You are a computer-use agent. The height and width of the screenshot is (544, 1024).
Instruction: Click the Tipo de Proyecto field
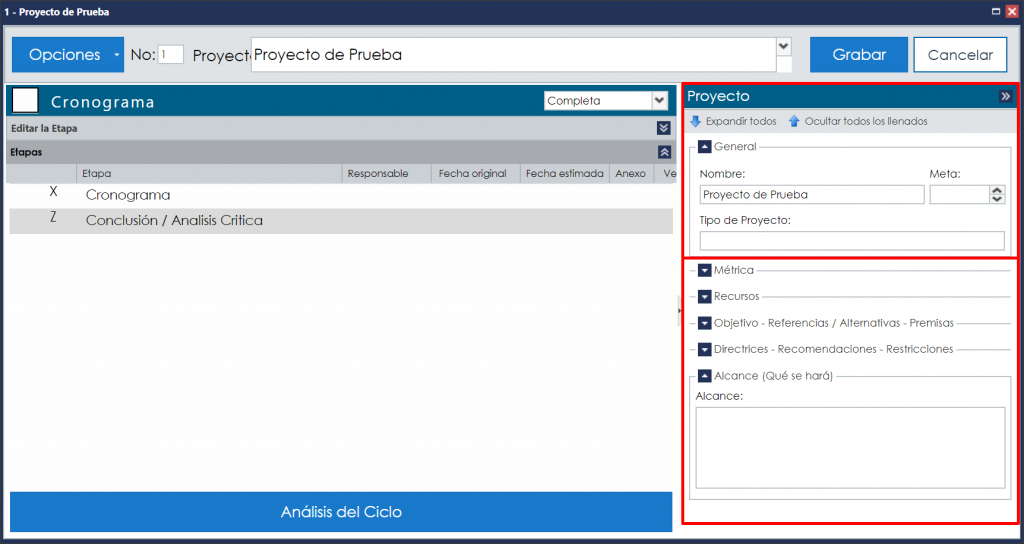(x=852, y=241)
